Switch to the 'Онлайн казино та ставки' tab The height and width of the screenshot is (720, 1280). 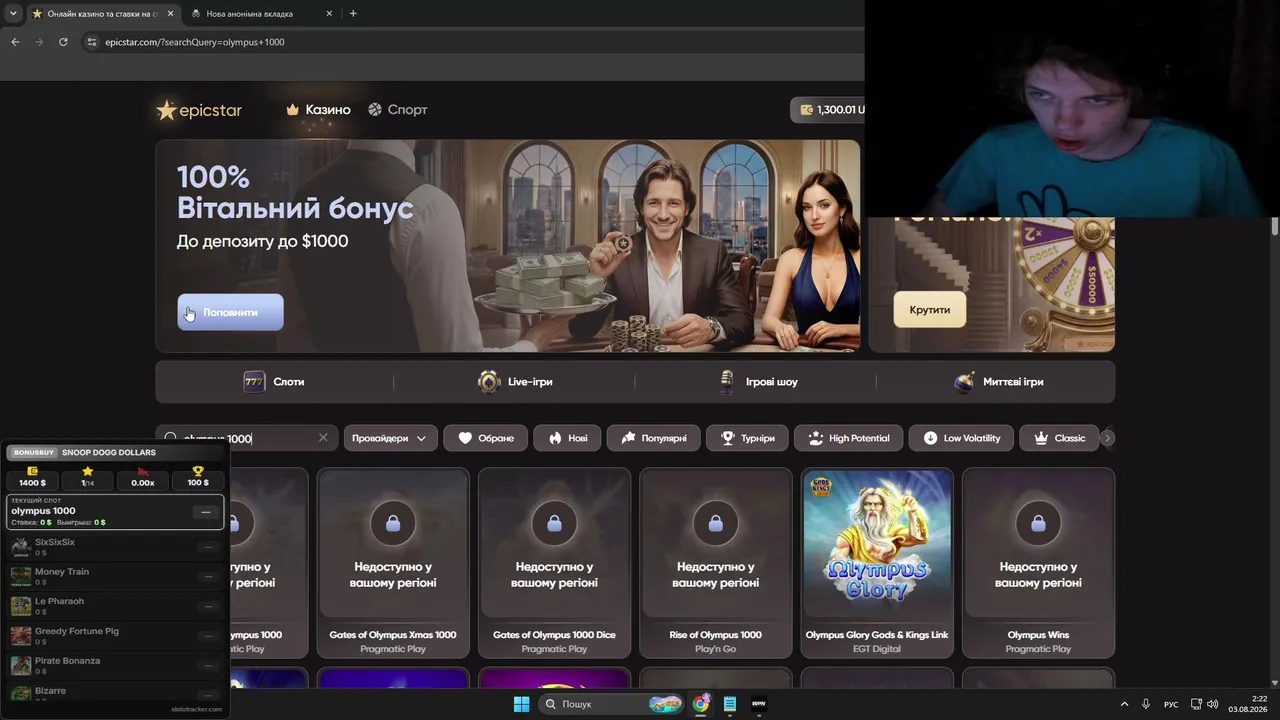(x=104, y=14)
